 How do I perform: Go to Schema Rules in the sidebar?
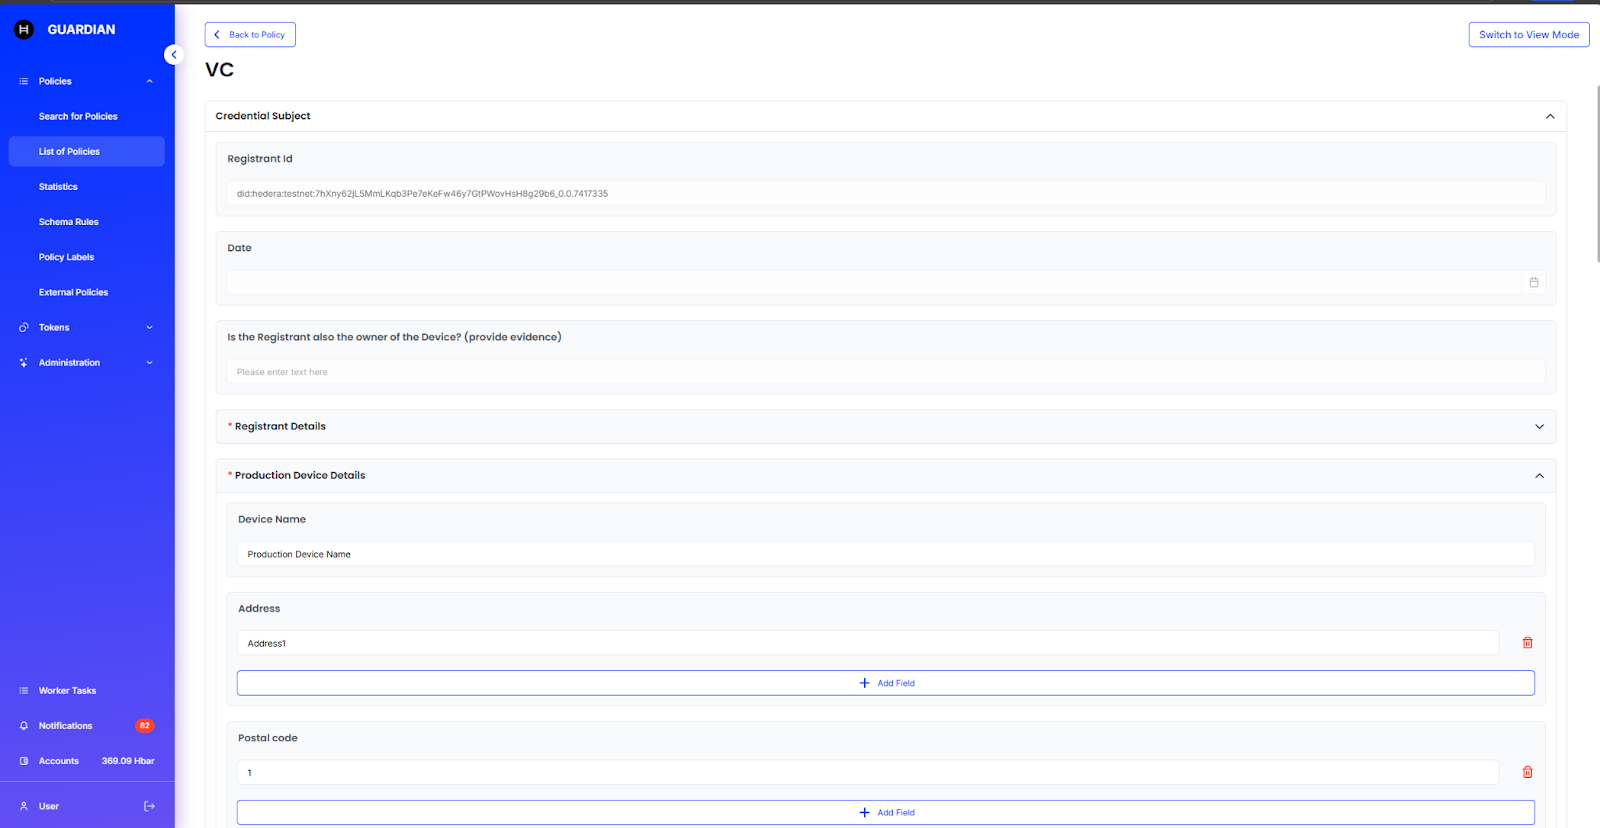point(69,222)
